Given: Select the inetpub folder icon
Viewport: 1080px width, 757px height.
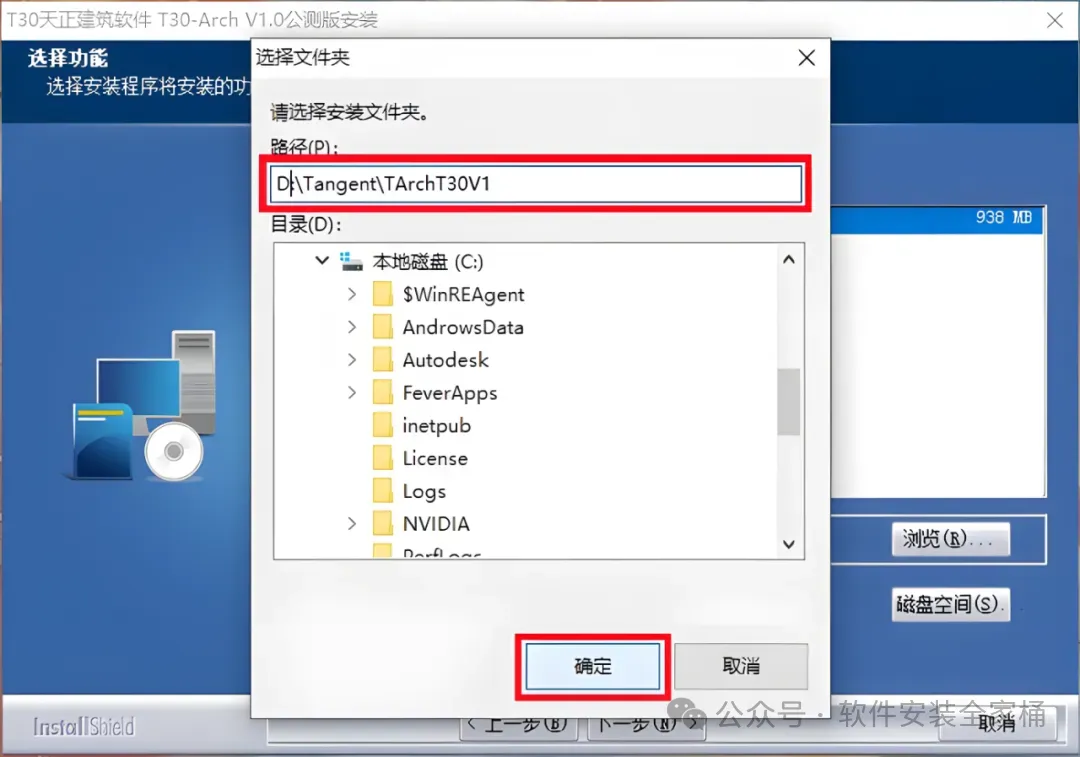Looking at the screenshot, I should click(382, 425).
